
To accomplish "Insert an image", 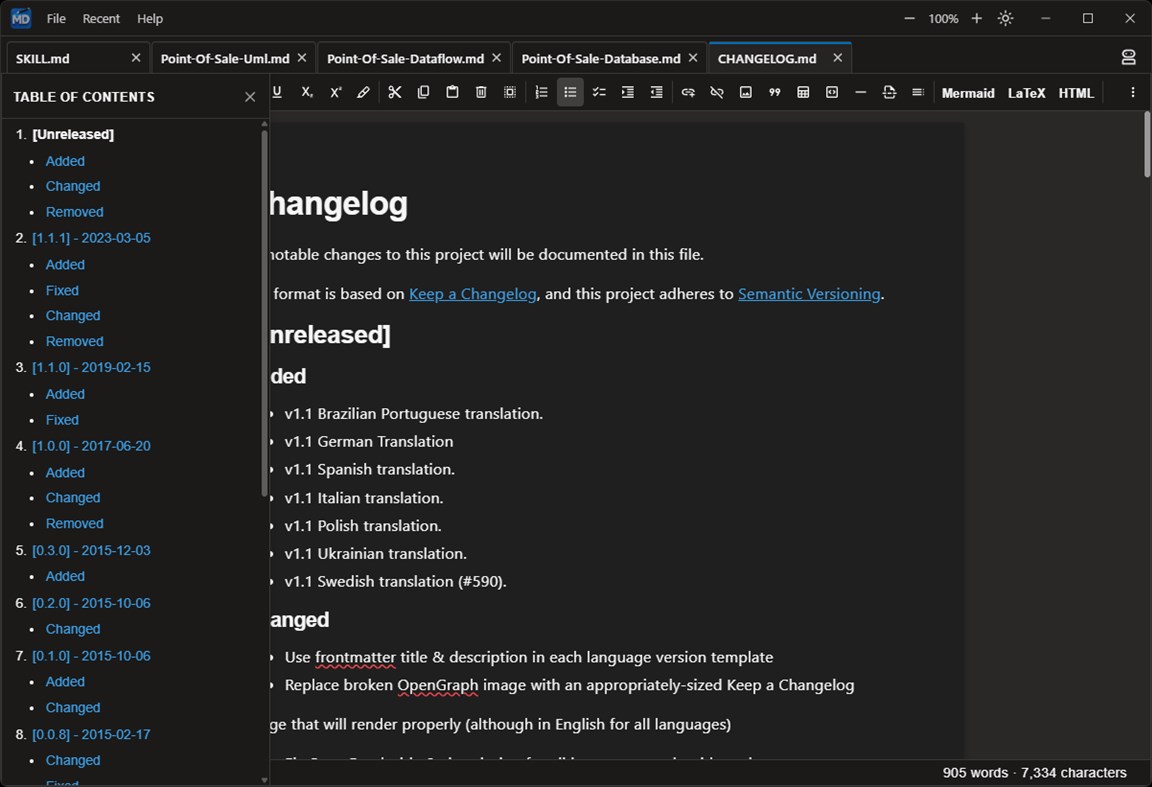I will click(746, 93).
